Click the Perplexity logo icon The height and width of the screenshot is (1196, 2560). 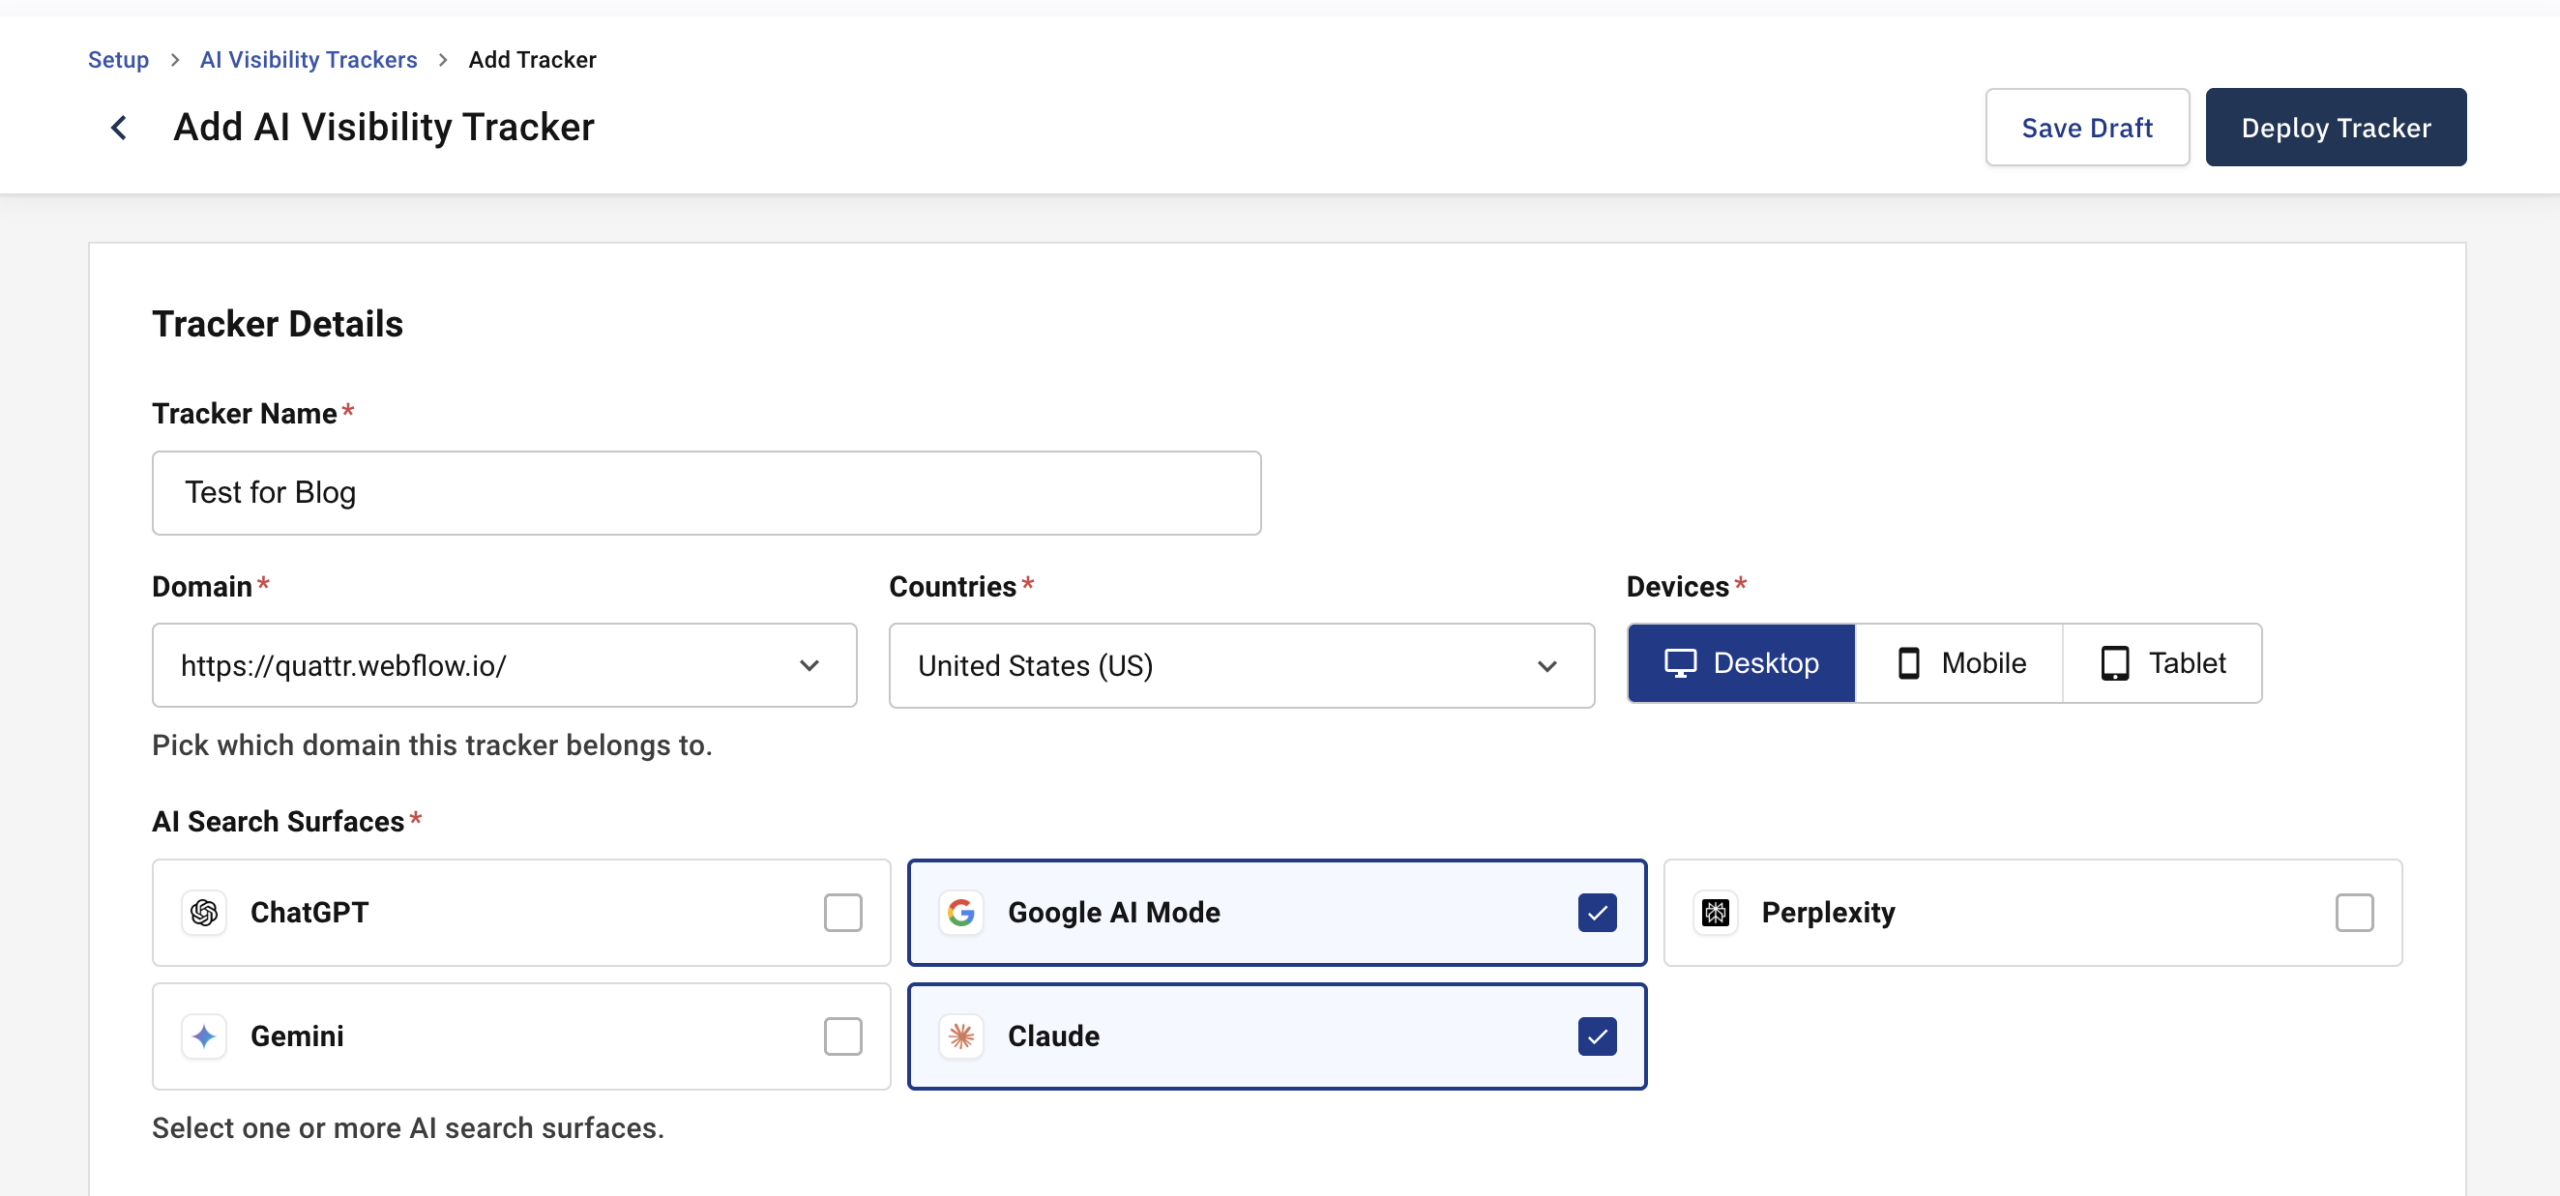point(1716,912)
